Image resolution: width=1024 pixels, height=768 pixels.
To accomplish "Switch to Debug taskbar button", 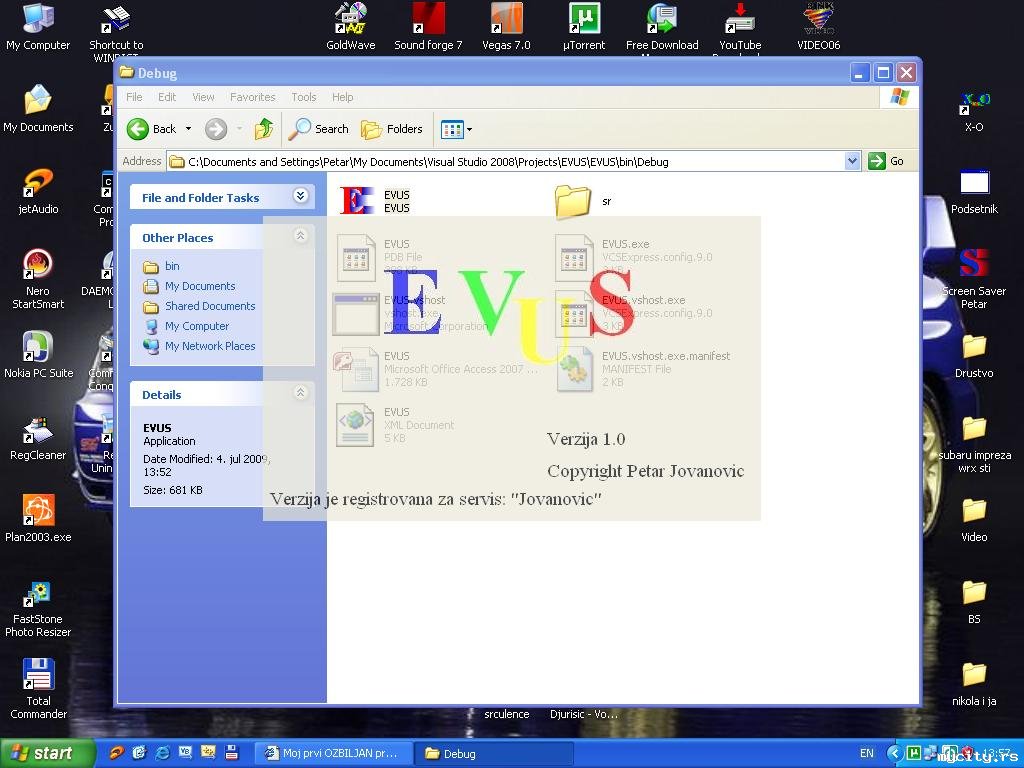I will click(x=496, y=754).
